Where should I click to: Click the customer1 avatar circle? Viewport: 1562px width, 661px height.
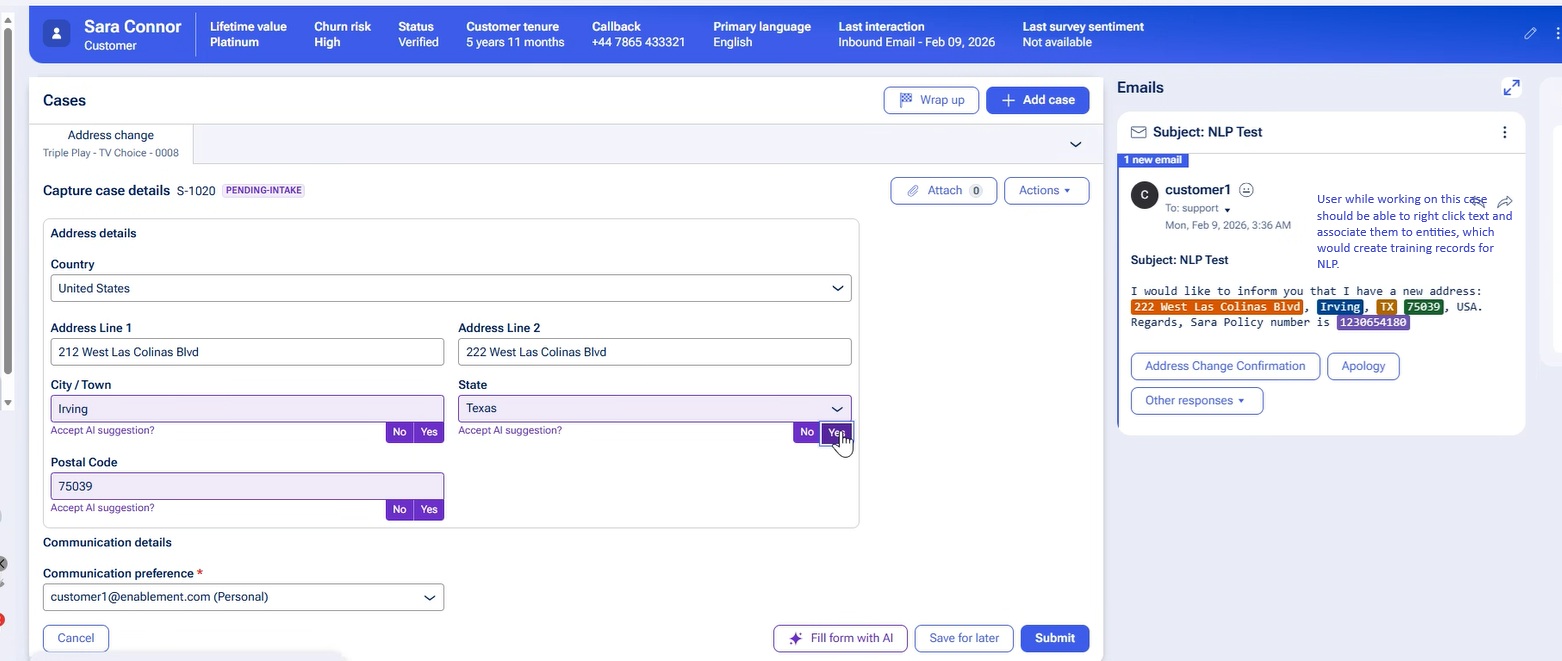click(1144, 195)
